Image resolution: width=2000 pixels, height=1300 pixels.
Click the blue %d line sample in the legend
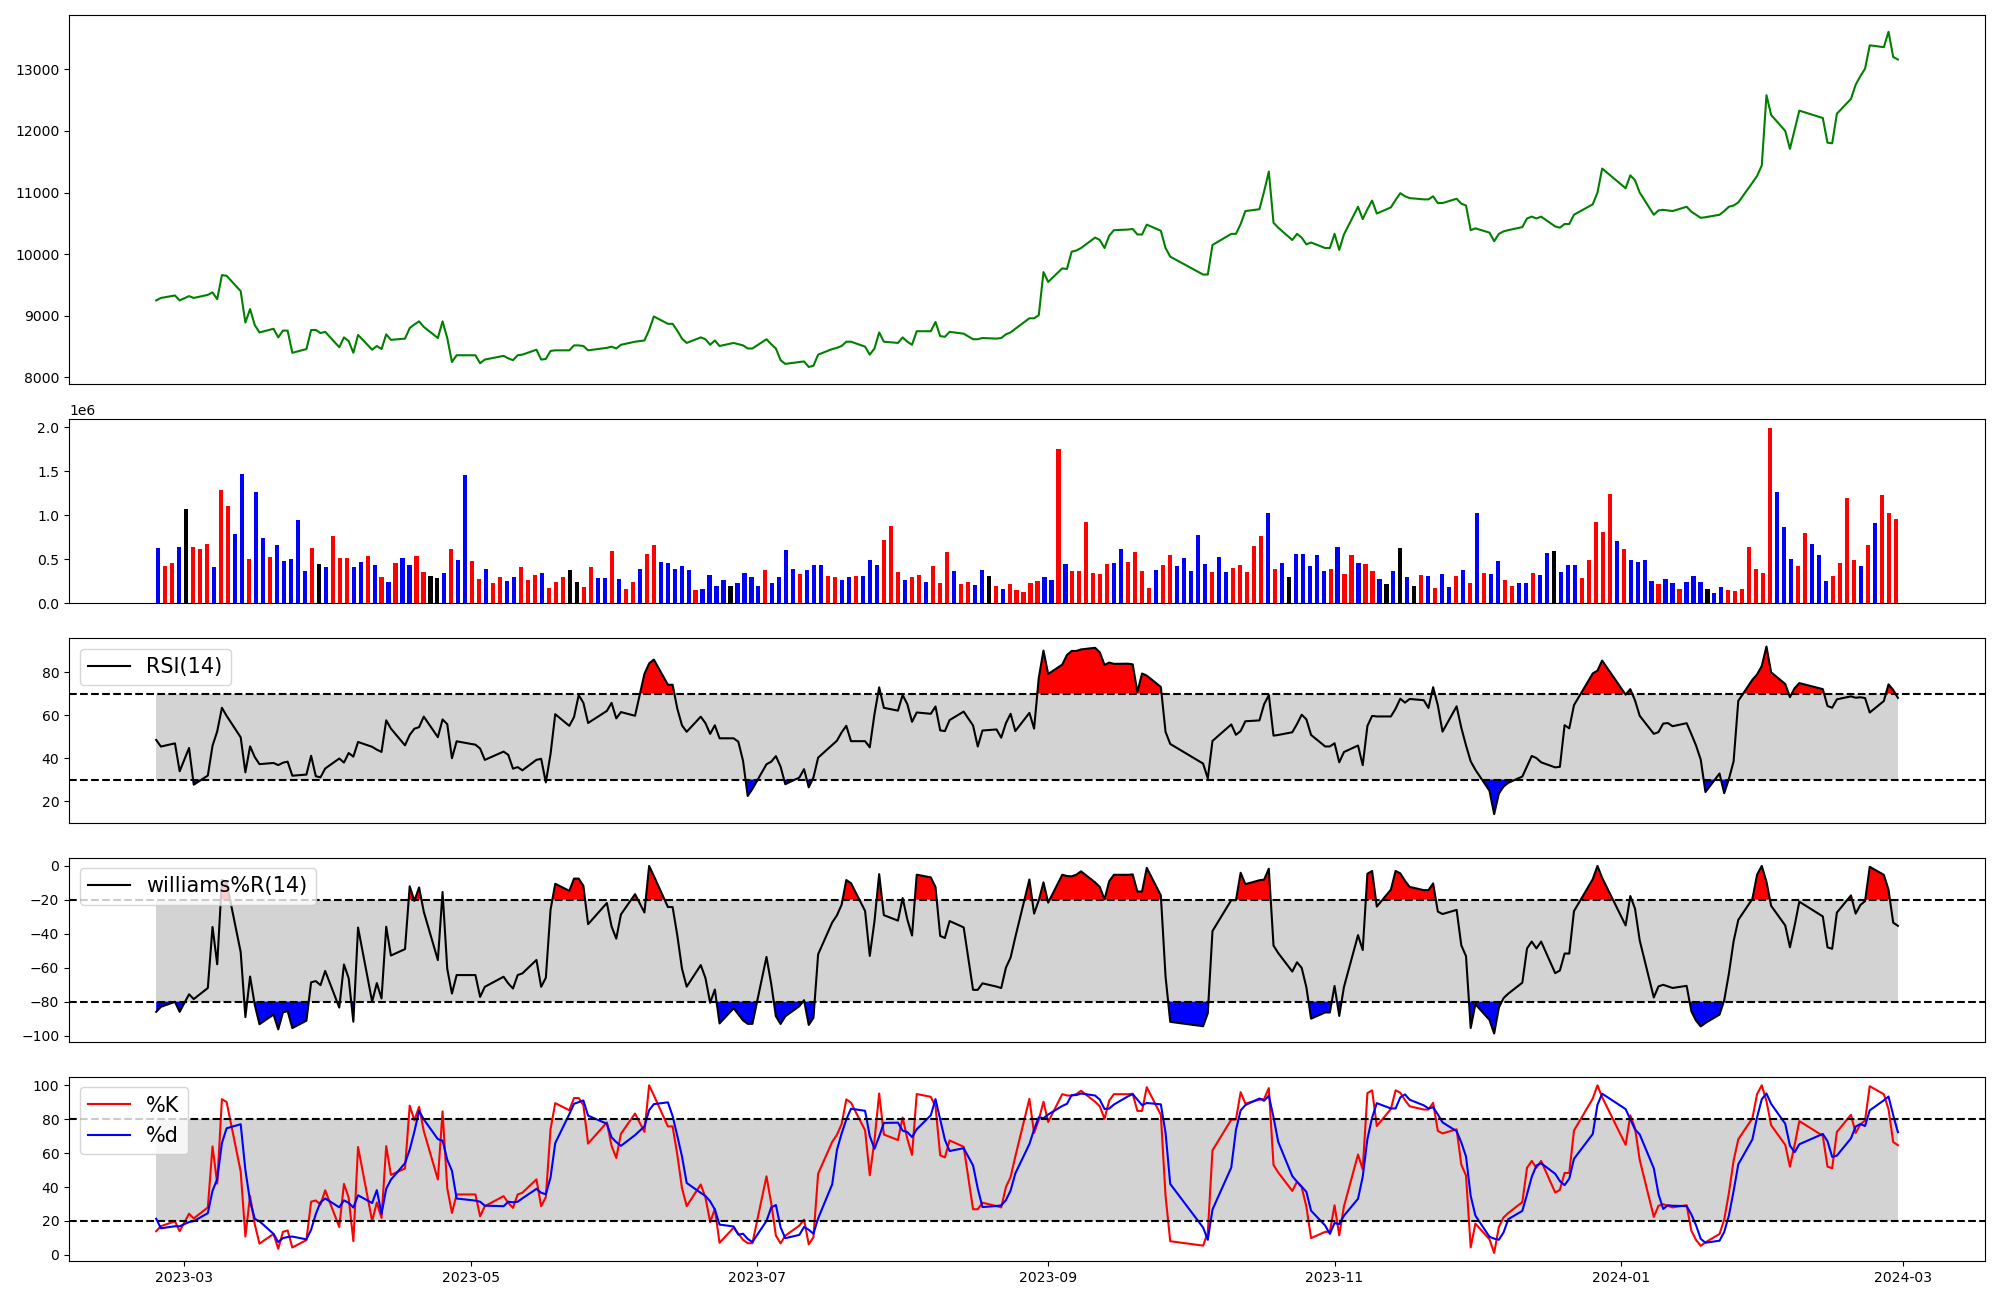point(109,1135)
